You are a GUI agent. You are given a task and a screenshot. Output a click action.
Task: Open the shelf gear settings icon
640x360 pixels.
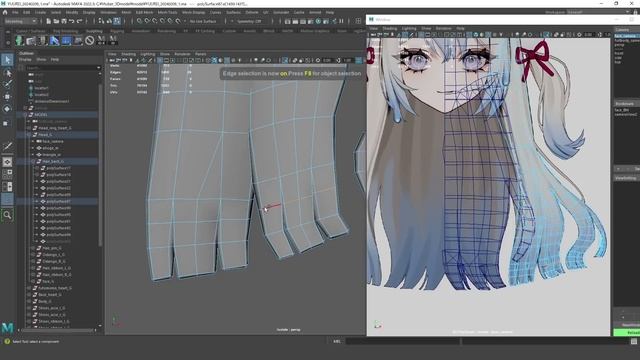point(7,42)
